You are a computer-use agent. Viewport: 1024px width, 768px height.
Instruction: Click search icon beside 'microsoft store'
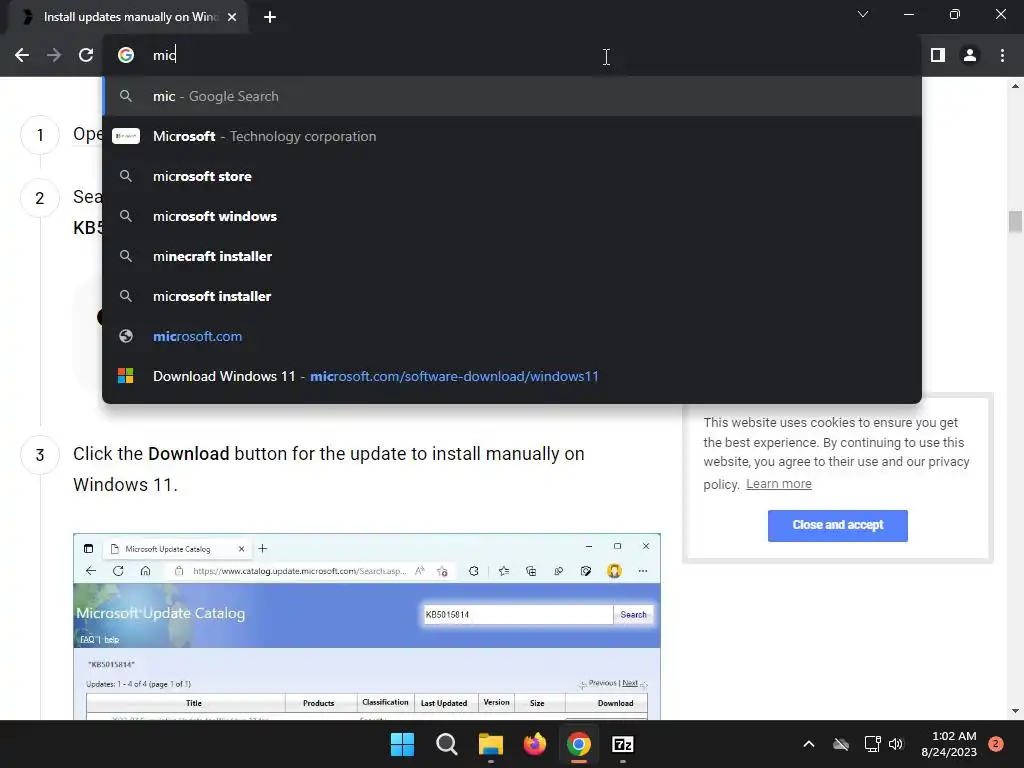[x=126, y=176]
